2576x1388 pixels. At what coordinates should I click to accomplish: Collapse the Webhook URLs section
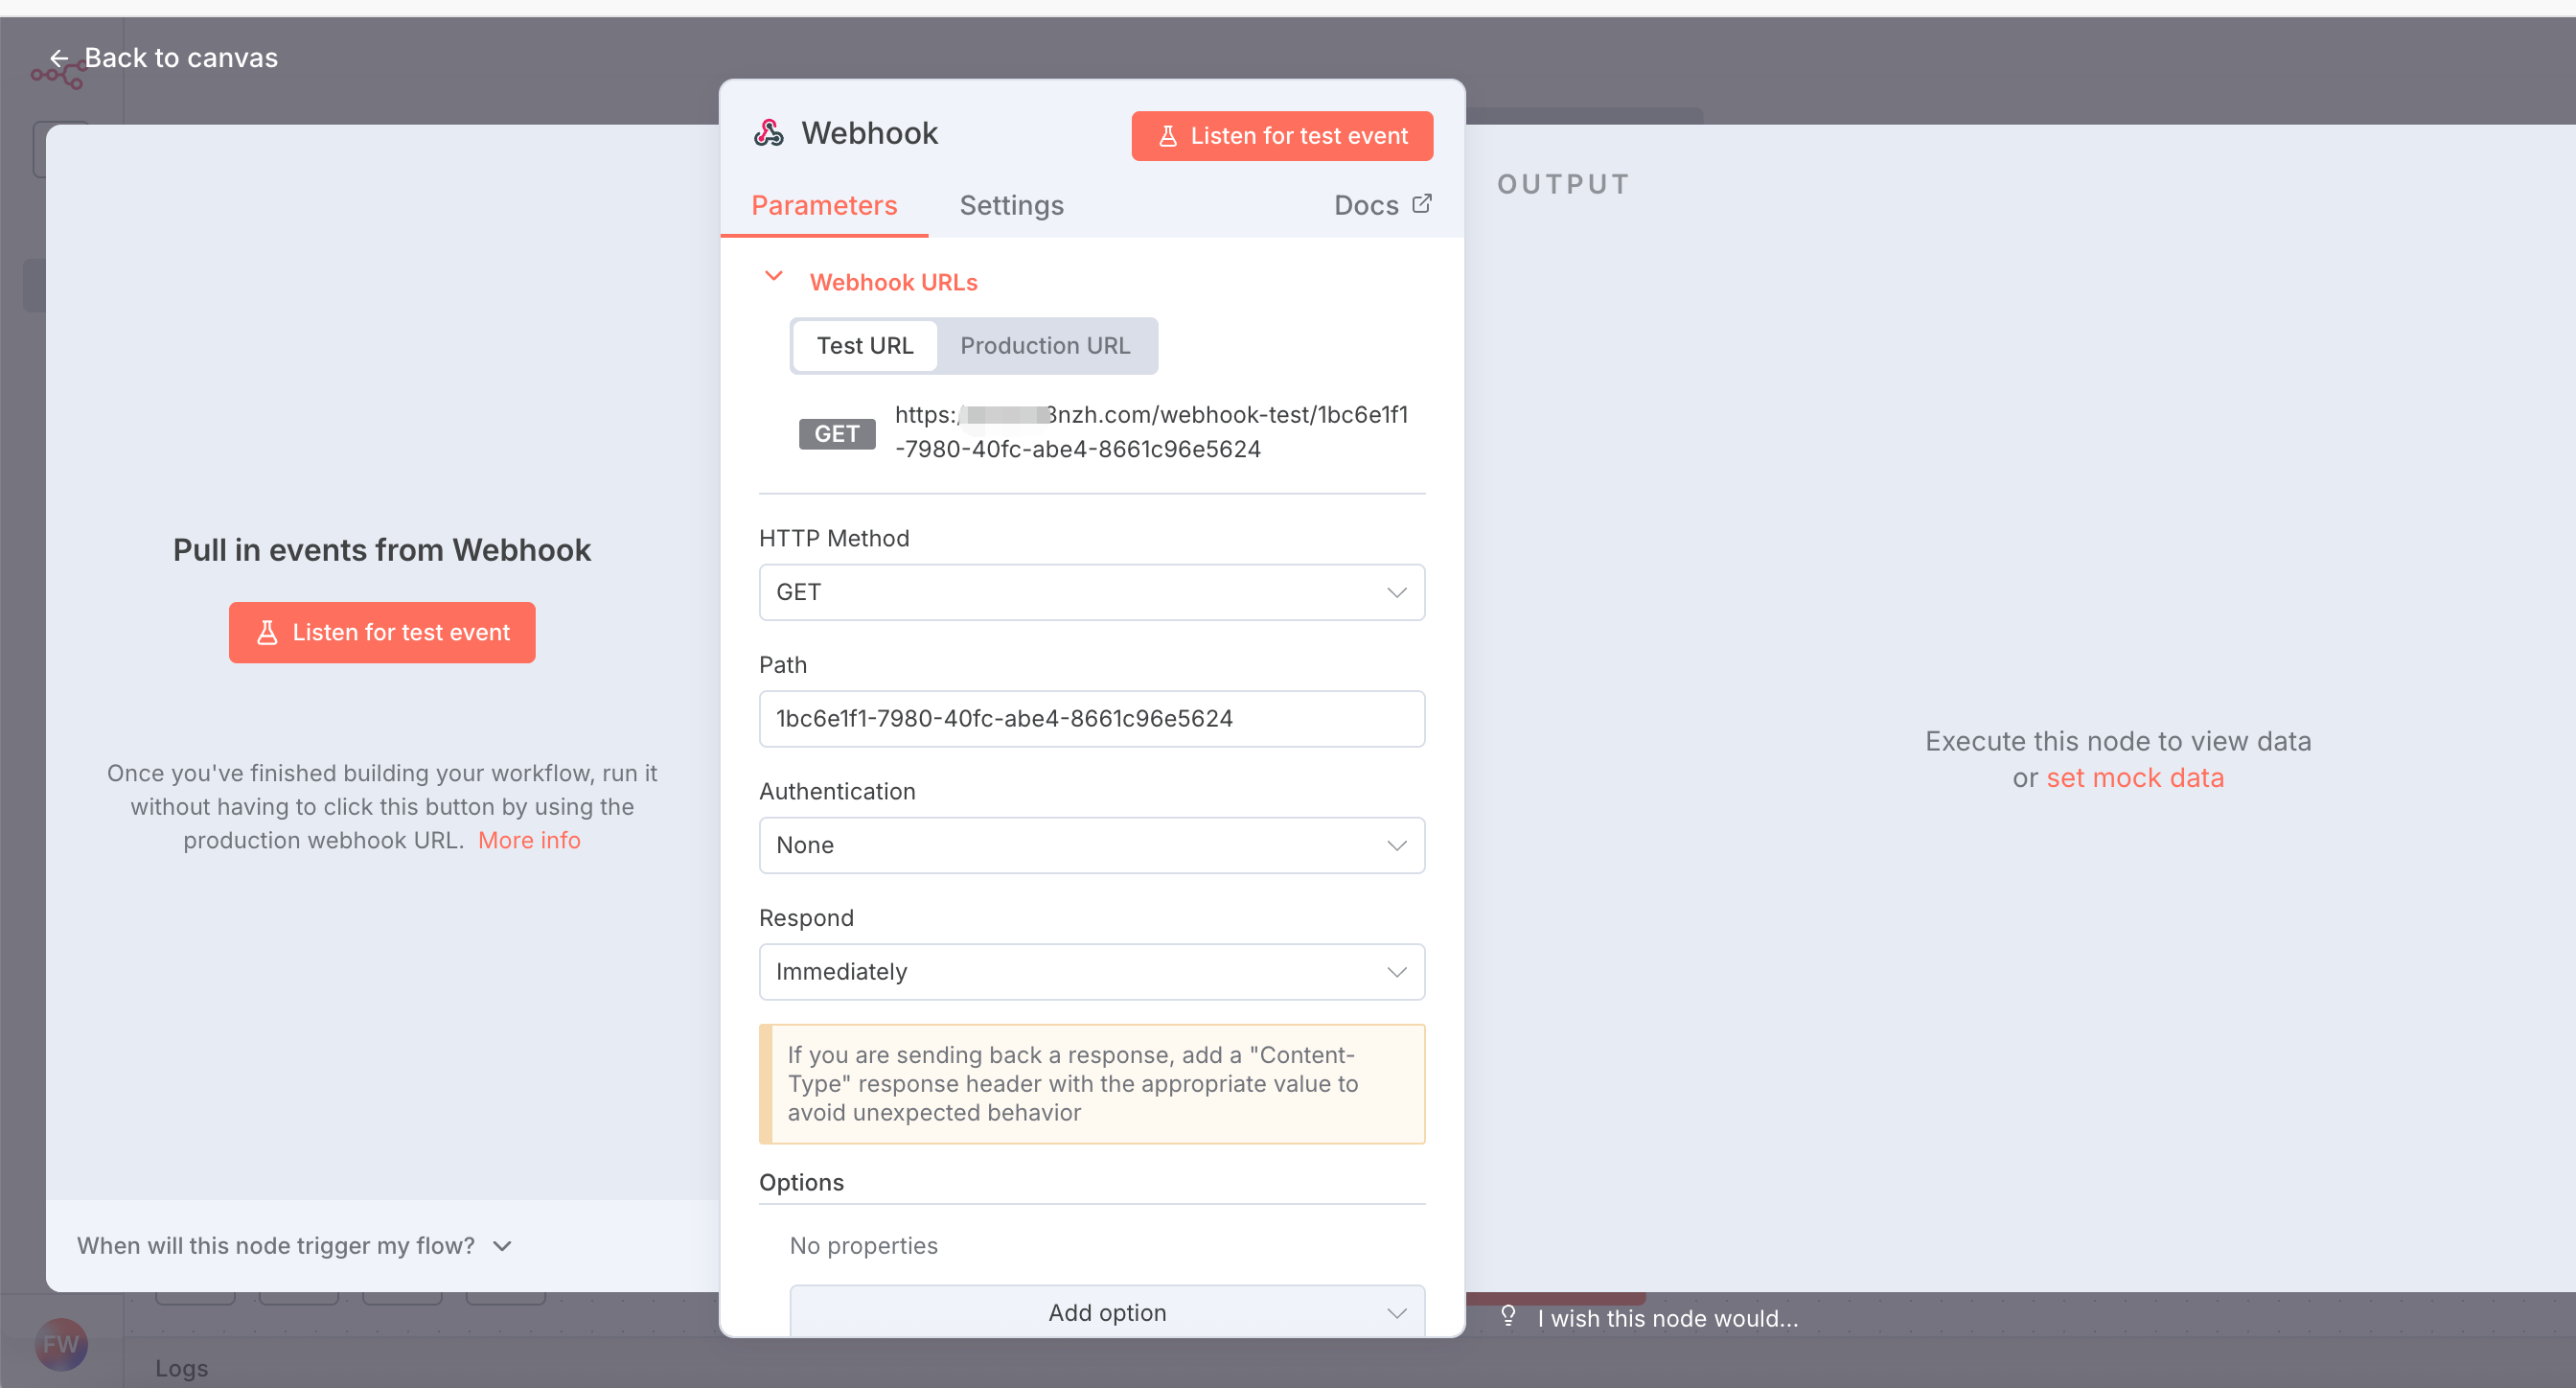[x=773, y=276]
